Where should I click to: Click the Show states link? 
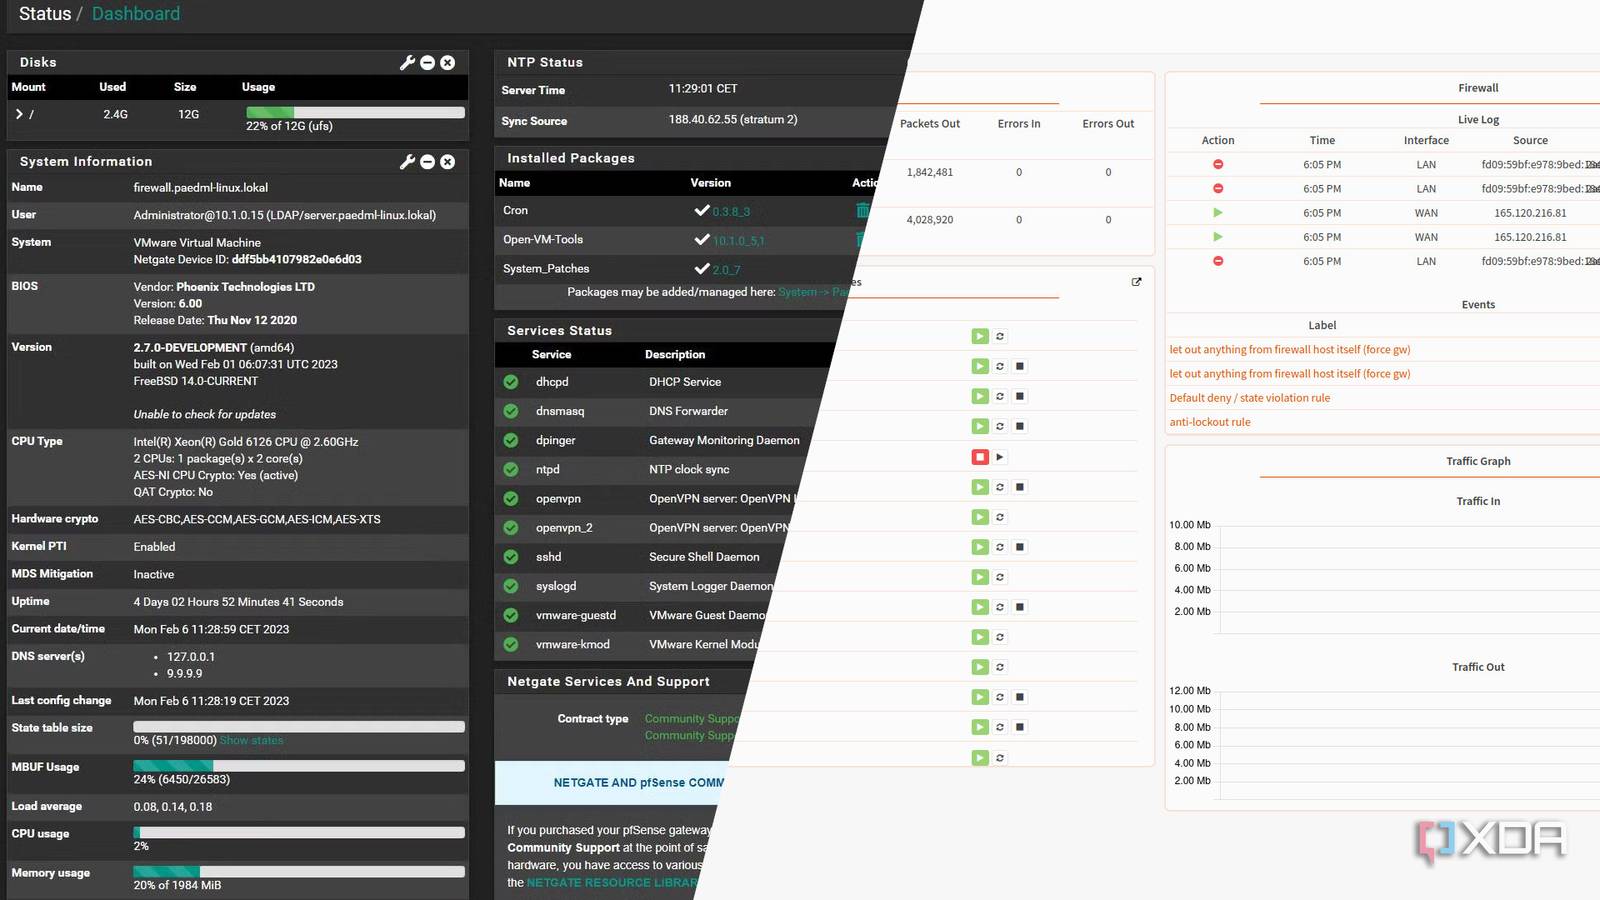coord(251,740)
